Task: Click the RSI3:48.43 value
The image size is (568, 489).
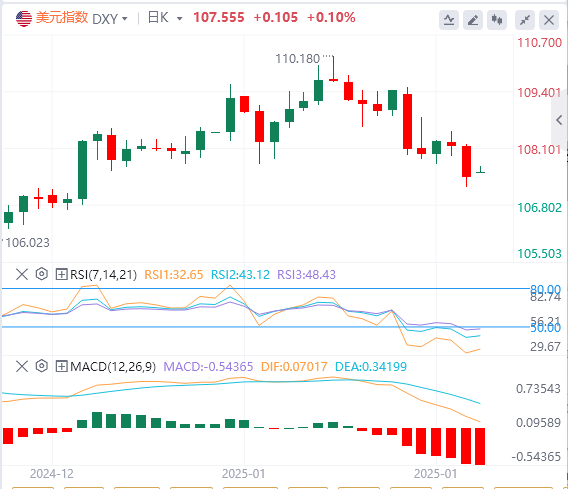Action: tap(306, 275)
